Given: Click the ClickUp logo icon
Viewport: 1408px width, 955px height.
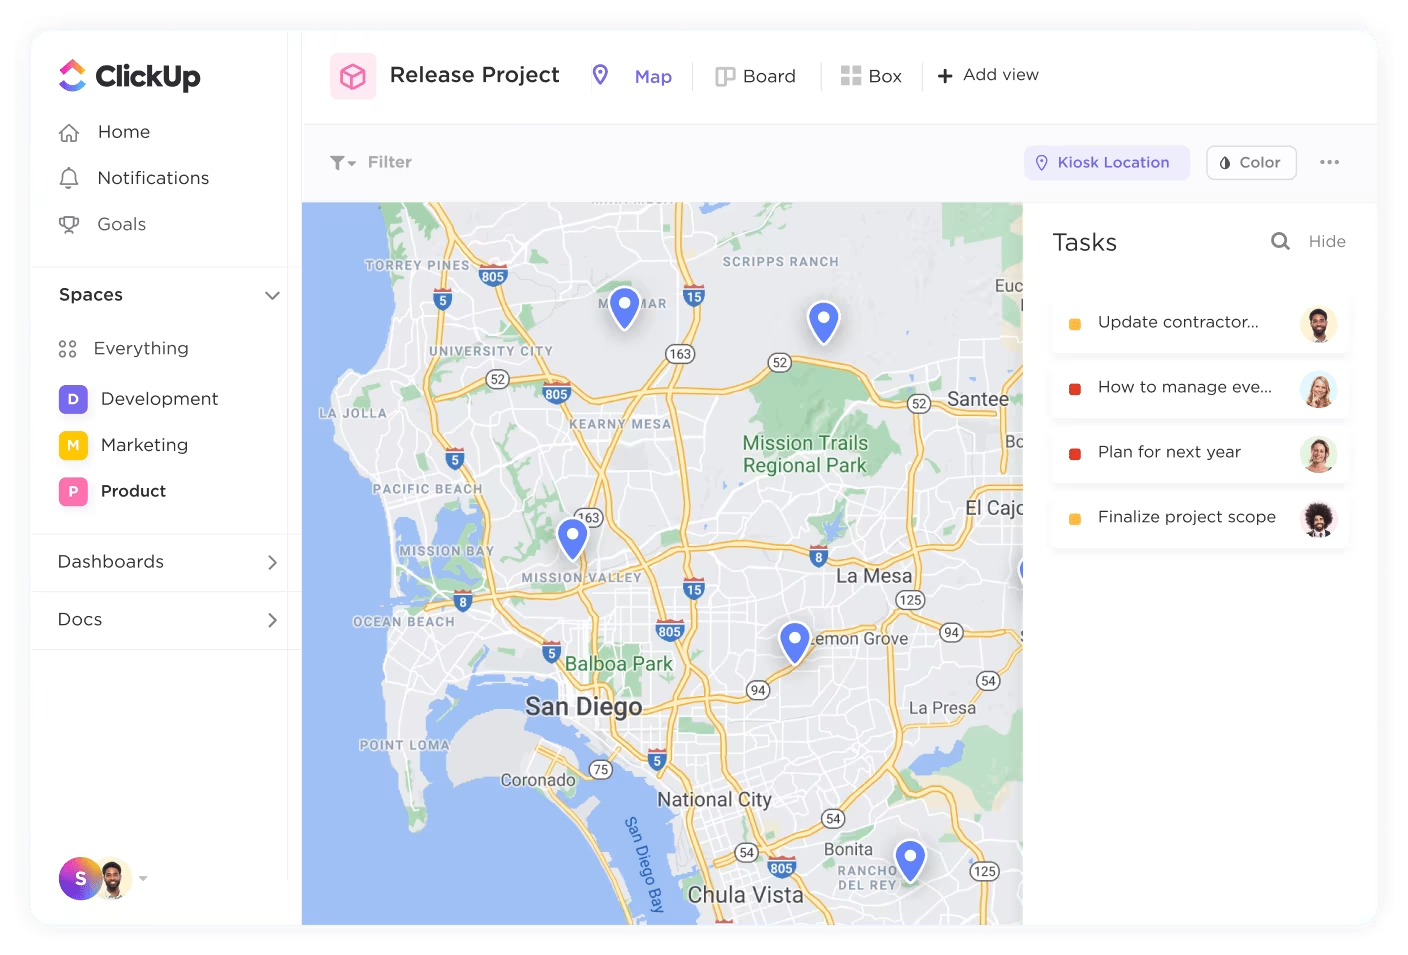Looking at the screenshot, I should [x=73, y=76].
